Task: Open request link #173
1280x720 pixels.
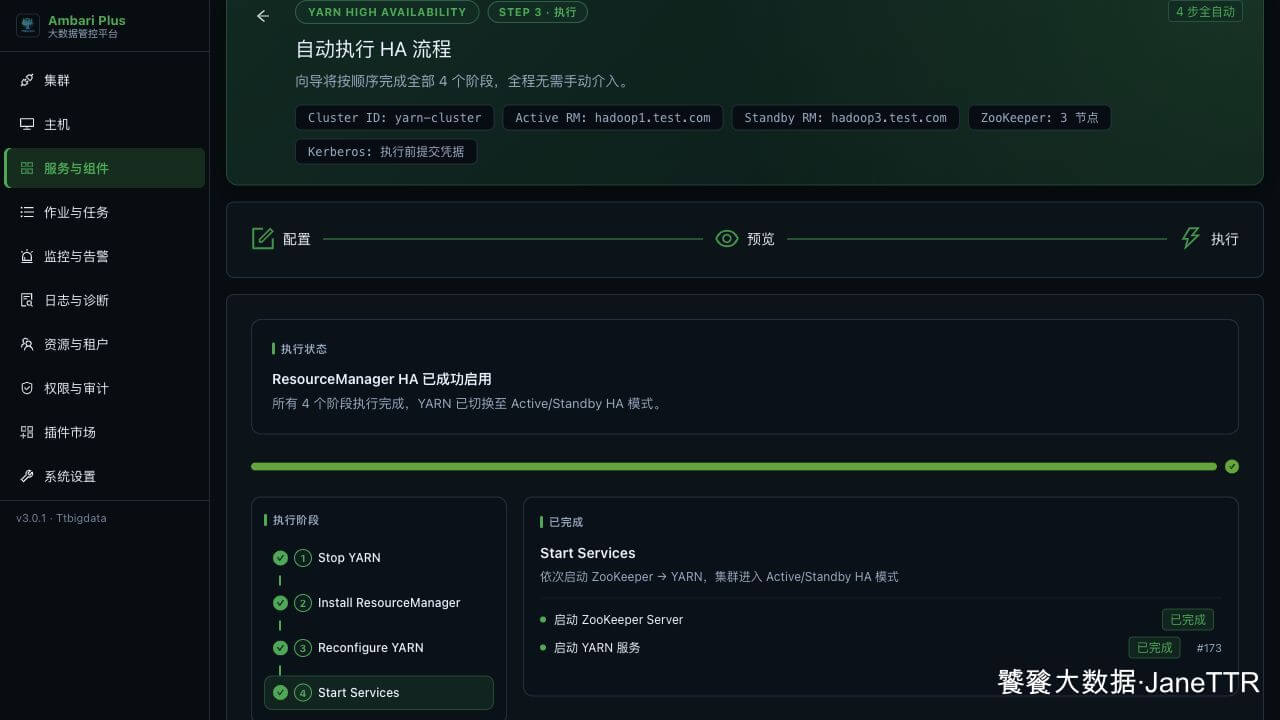Action: (1209, 648)
